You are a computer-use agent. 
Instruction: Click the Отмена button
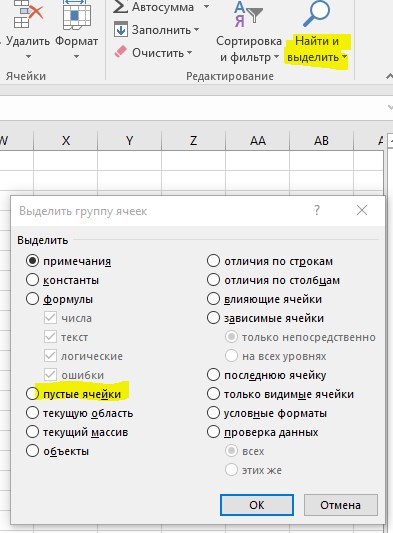(x=341, y=505)
